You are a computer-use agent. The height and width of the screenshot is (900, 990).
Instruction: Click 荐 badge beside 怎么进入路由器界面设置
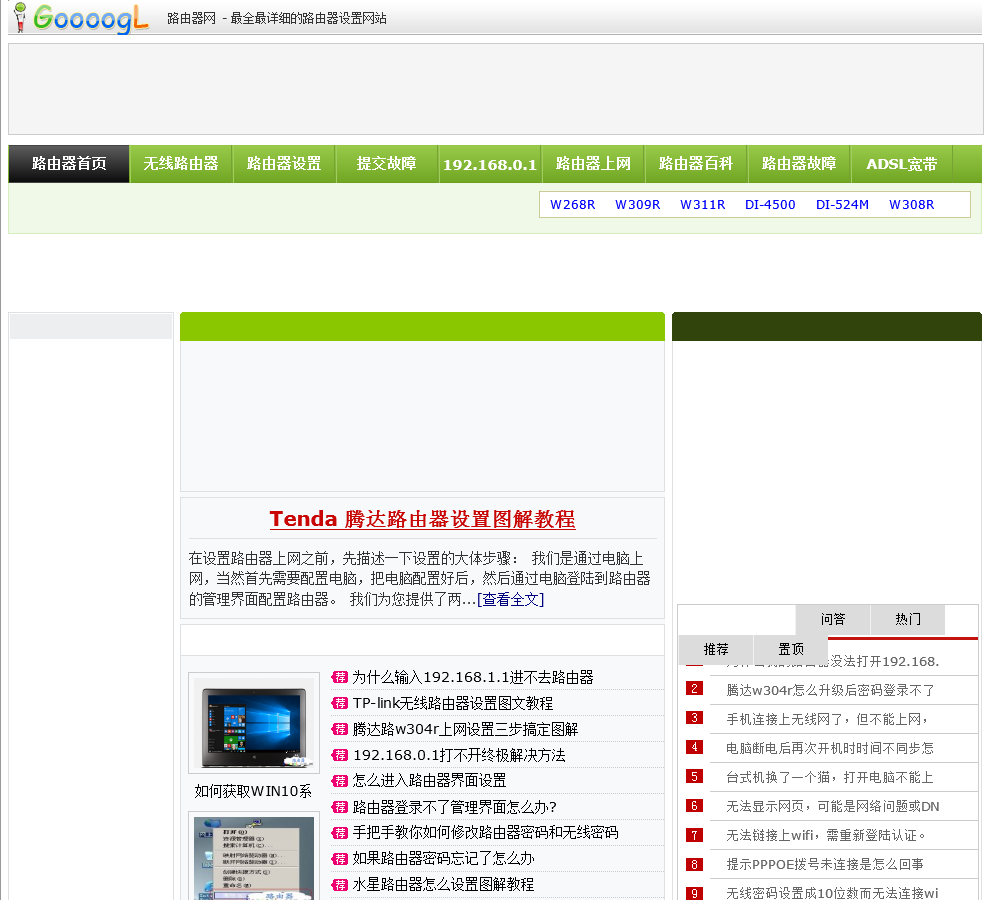[x=340, y=781]
